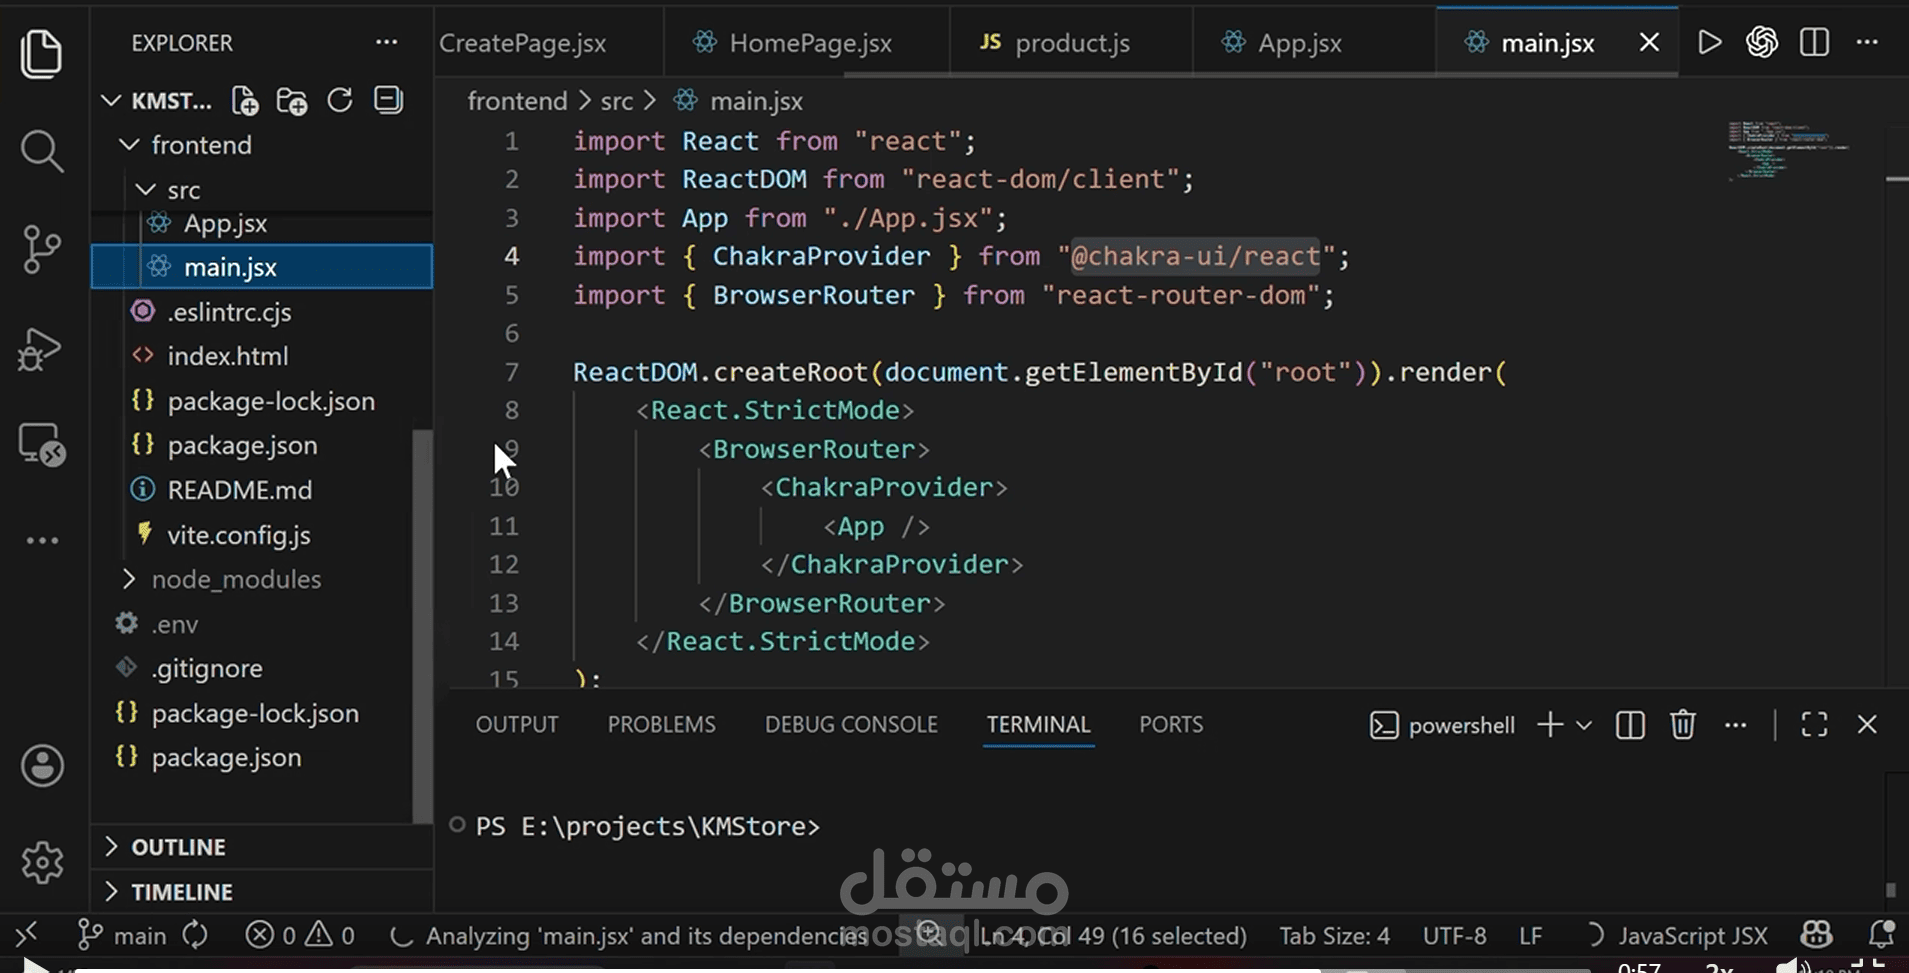Image resolution: width=1909 pixels, height=973 pixels.
Task: Click the Tab Size: 4 indicator
Action: 1334,936
